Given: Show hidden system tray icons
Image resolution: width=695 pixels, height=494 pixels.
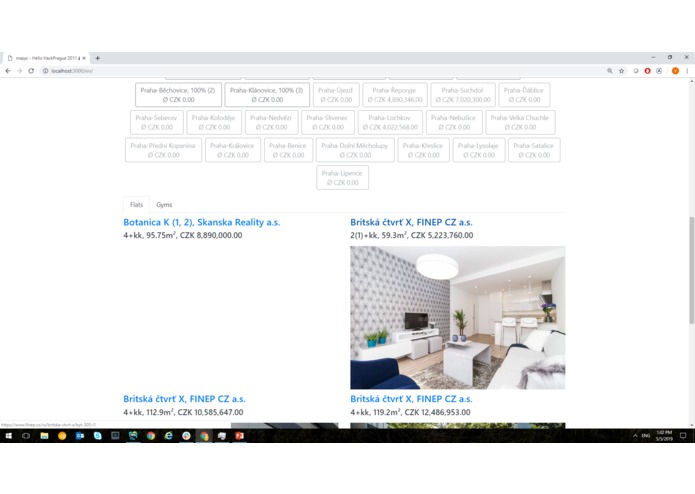Looking at the screenshot, I should pos(635,436).
